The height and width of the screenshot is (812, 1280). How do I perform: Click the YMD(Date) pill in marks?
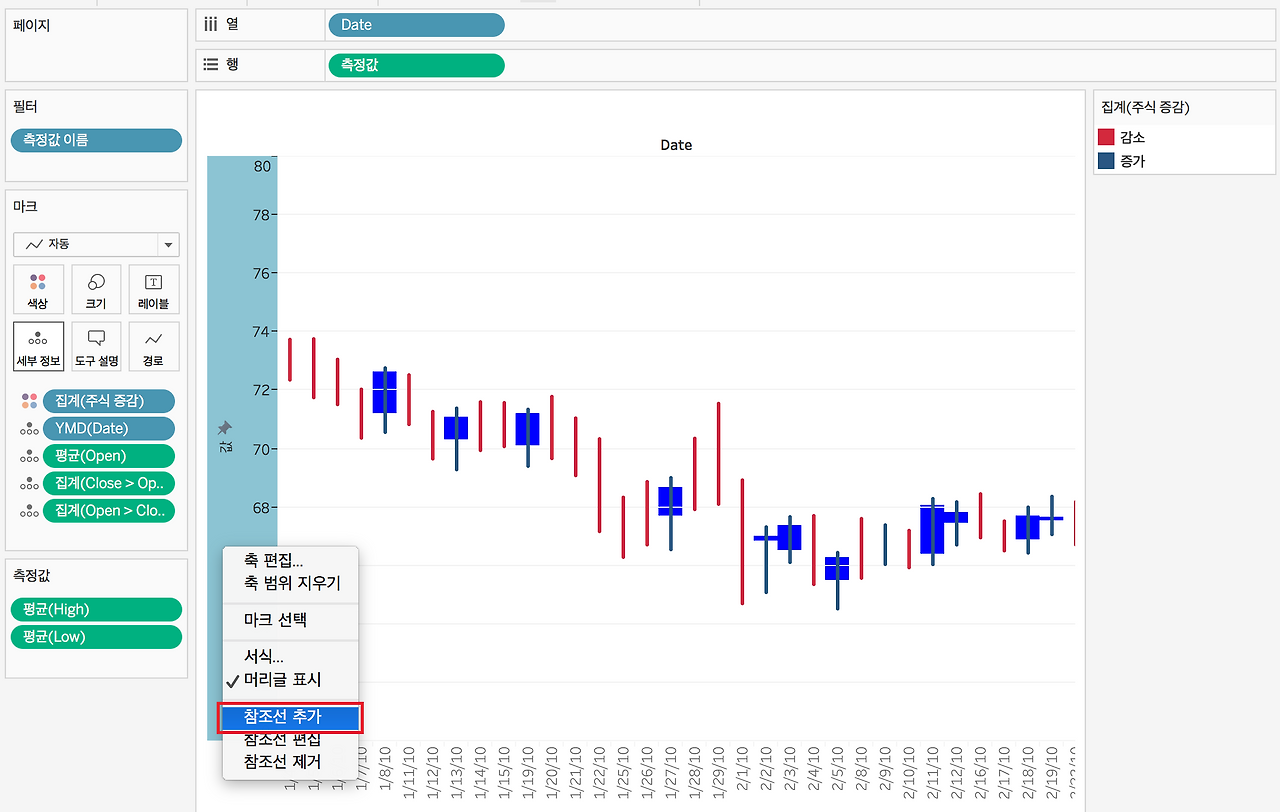pos(108,429)
